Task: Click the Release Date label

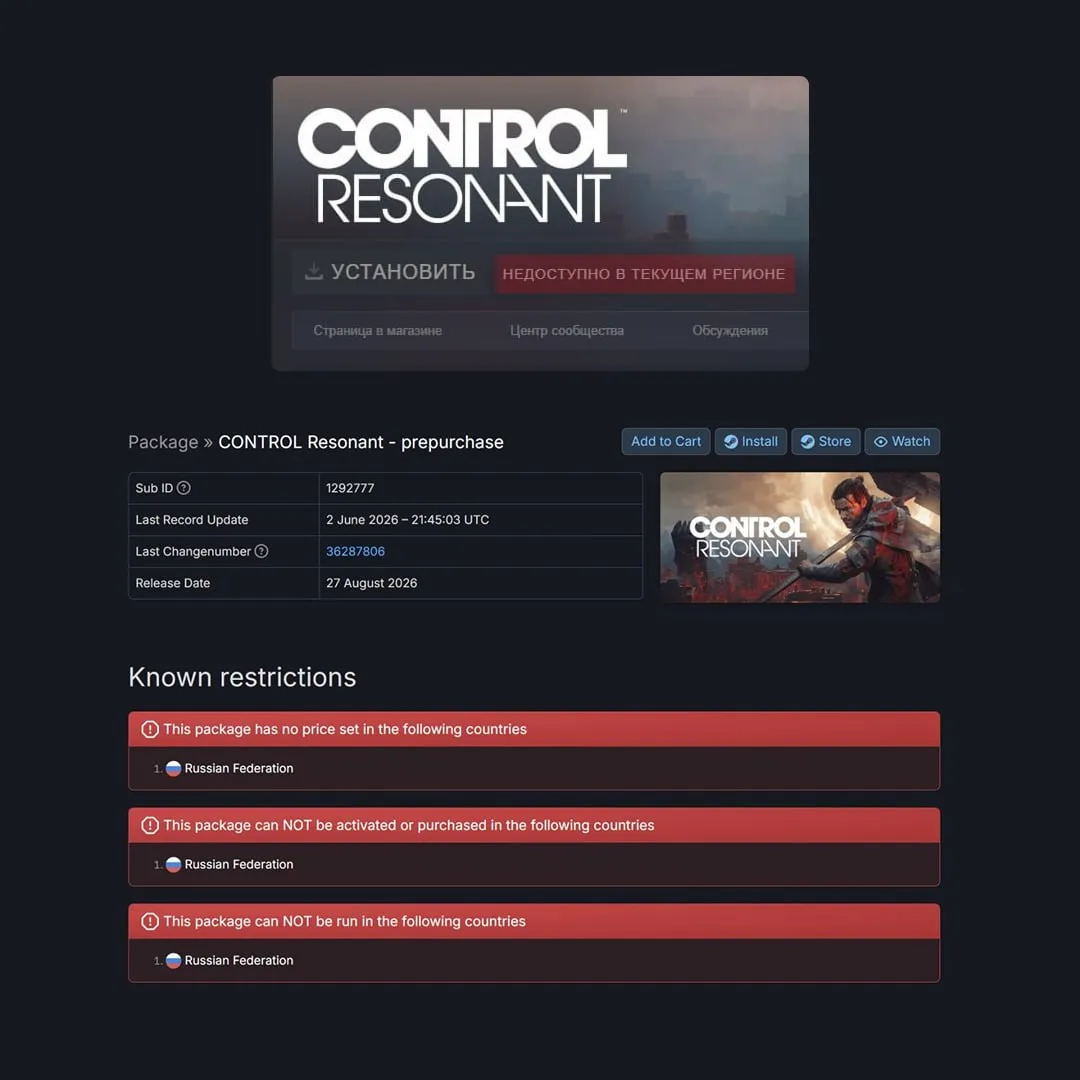Action: [x=173, y=583]
